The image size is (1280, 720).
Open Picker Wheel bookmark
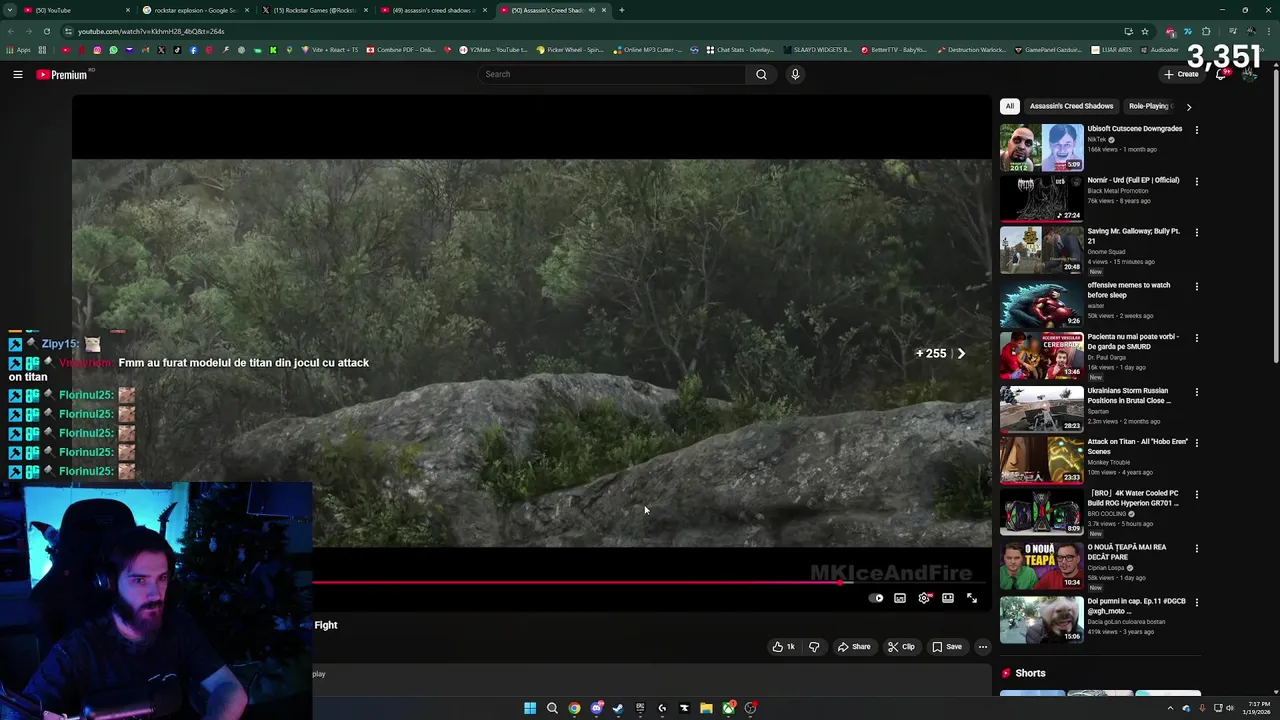pyautogui.click(x=570, y=50)
